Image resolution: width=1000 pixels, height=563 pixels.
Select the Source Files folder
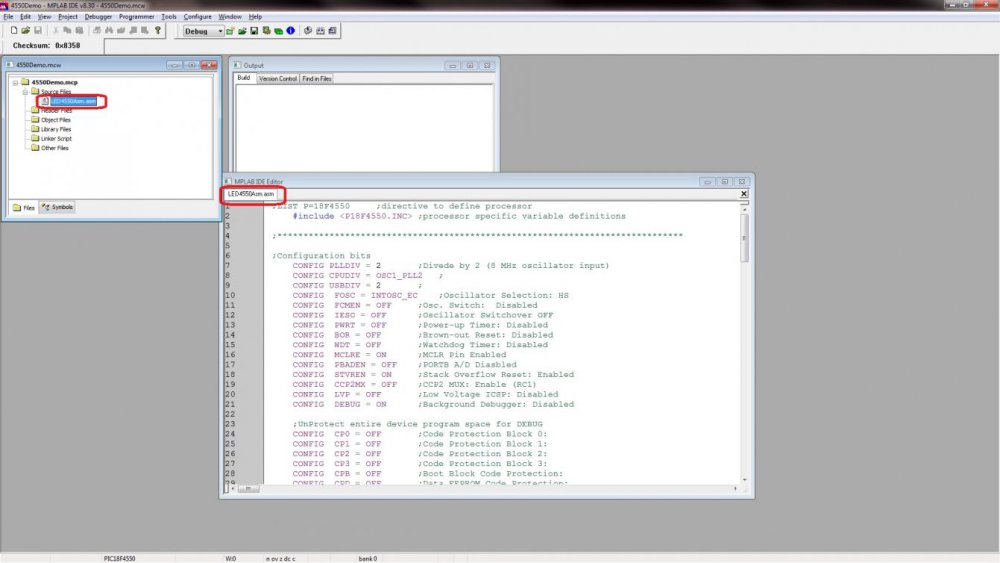tap(55, 92)
